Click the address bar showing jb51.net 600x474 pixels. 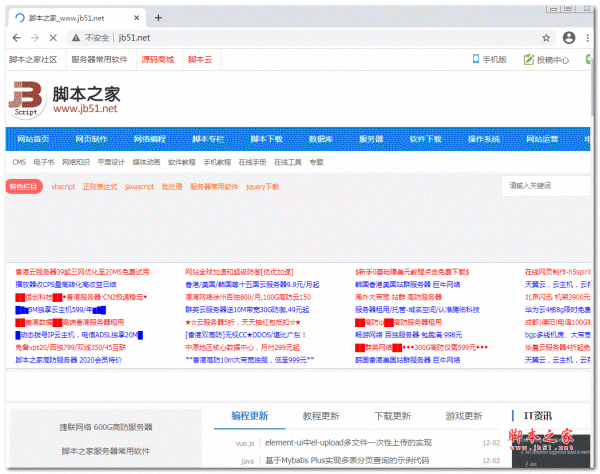click(x=300, y=37)
